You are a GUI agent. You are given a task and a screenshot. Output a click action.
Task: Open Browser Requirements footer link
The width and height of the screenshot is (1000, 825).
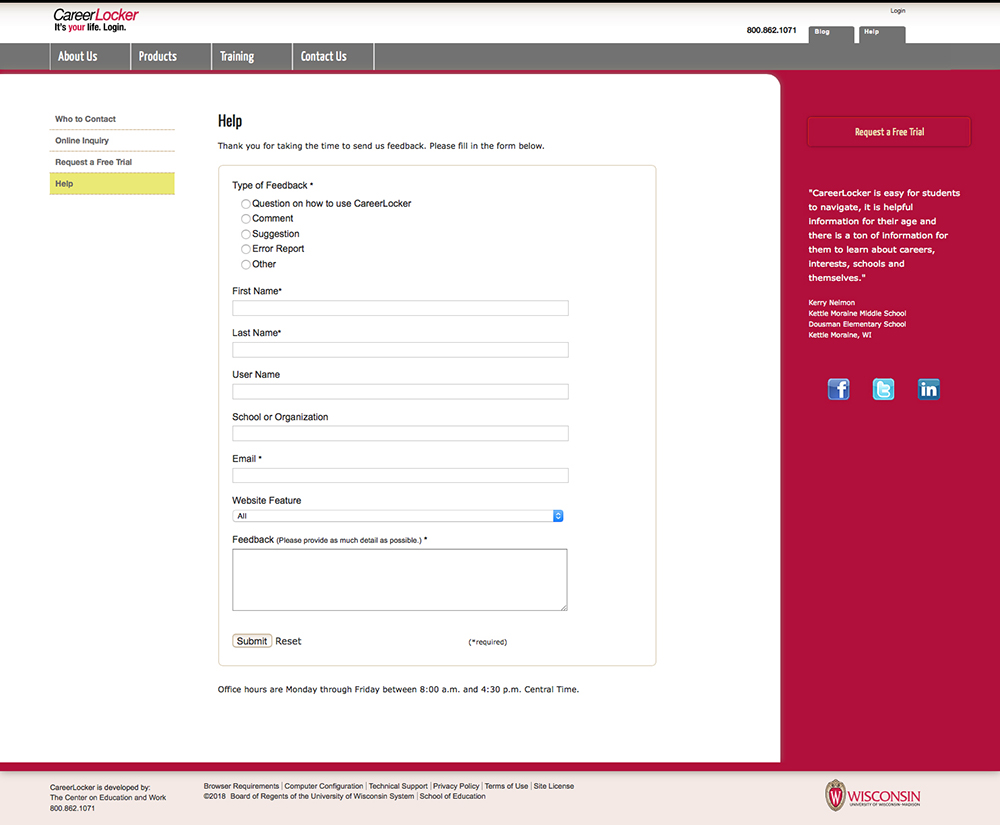(241, 786)
